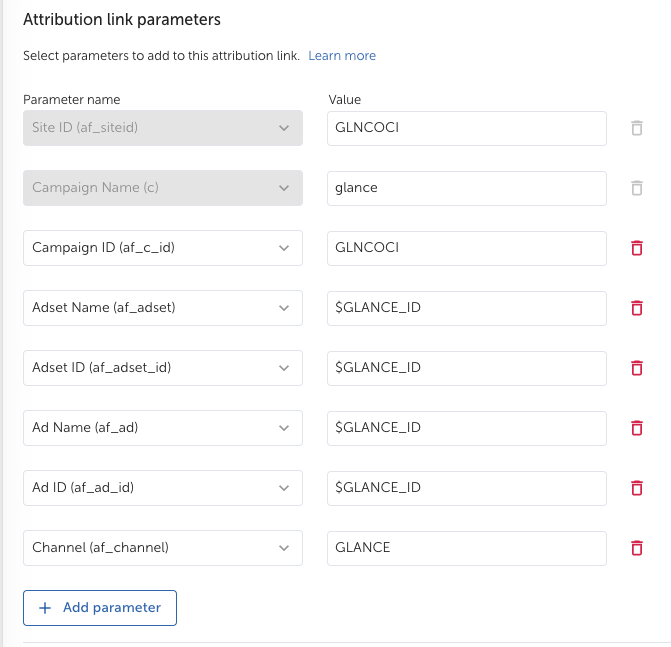671x647 pixels.
Task: Open the Ad ID (af_ad_id) dropdown
Action: 163,487
